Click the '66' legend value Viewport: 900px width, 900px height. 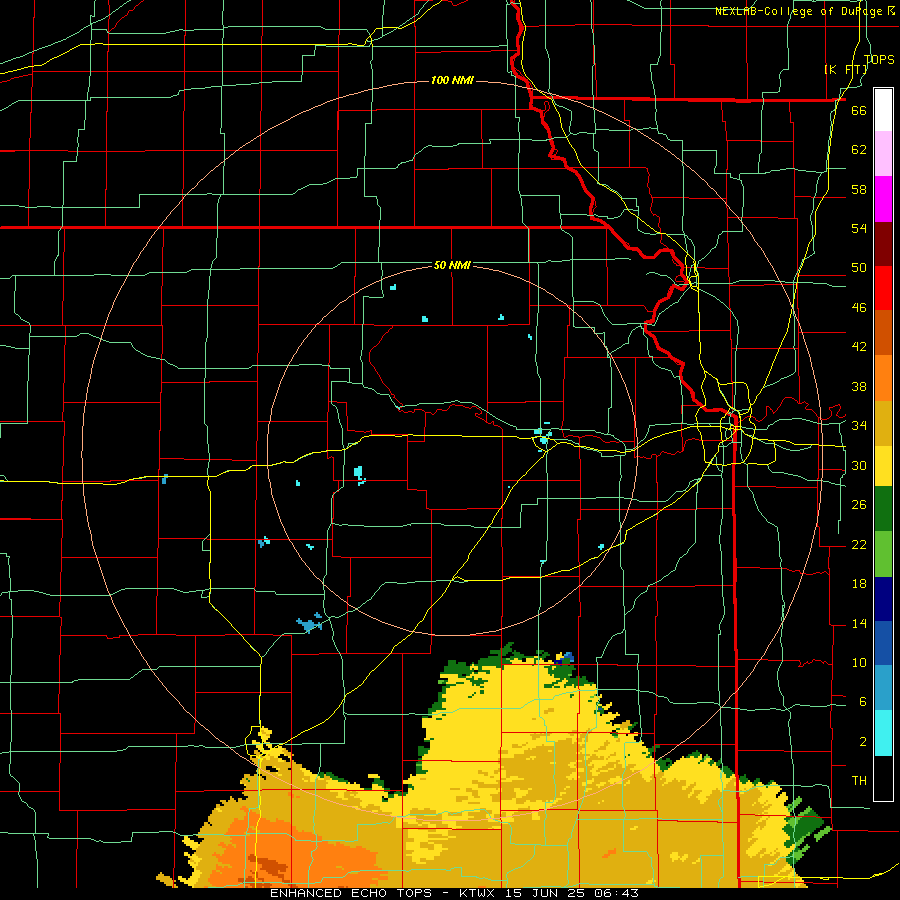click(859, 110)
